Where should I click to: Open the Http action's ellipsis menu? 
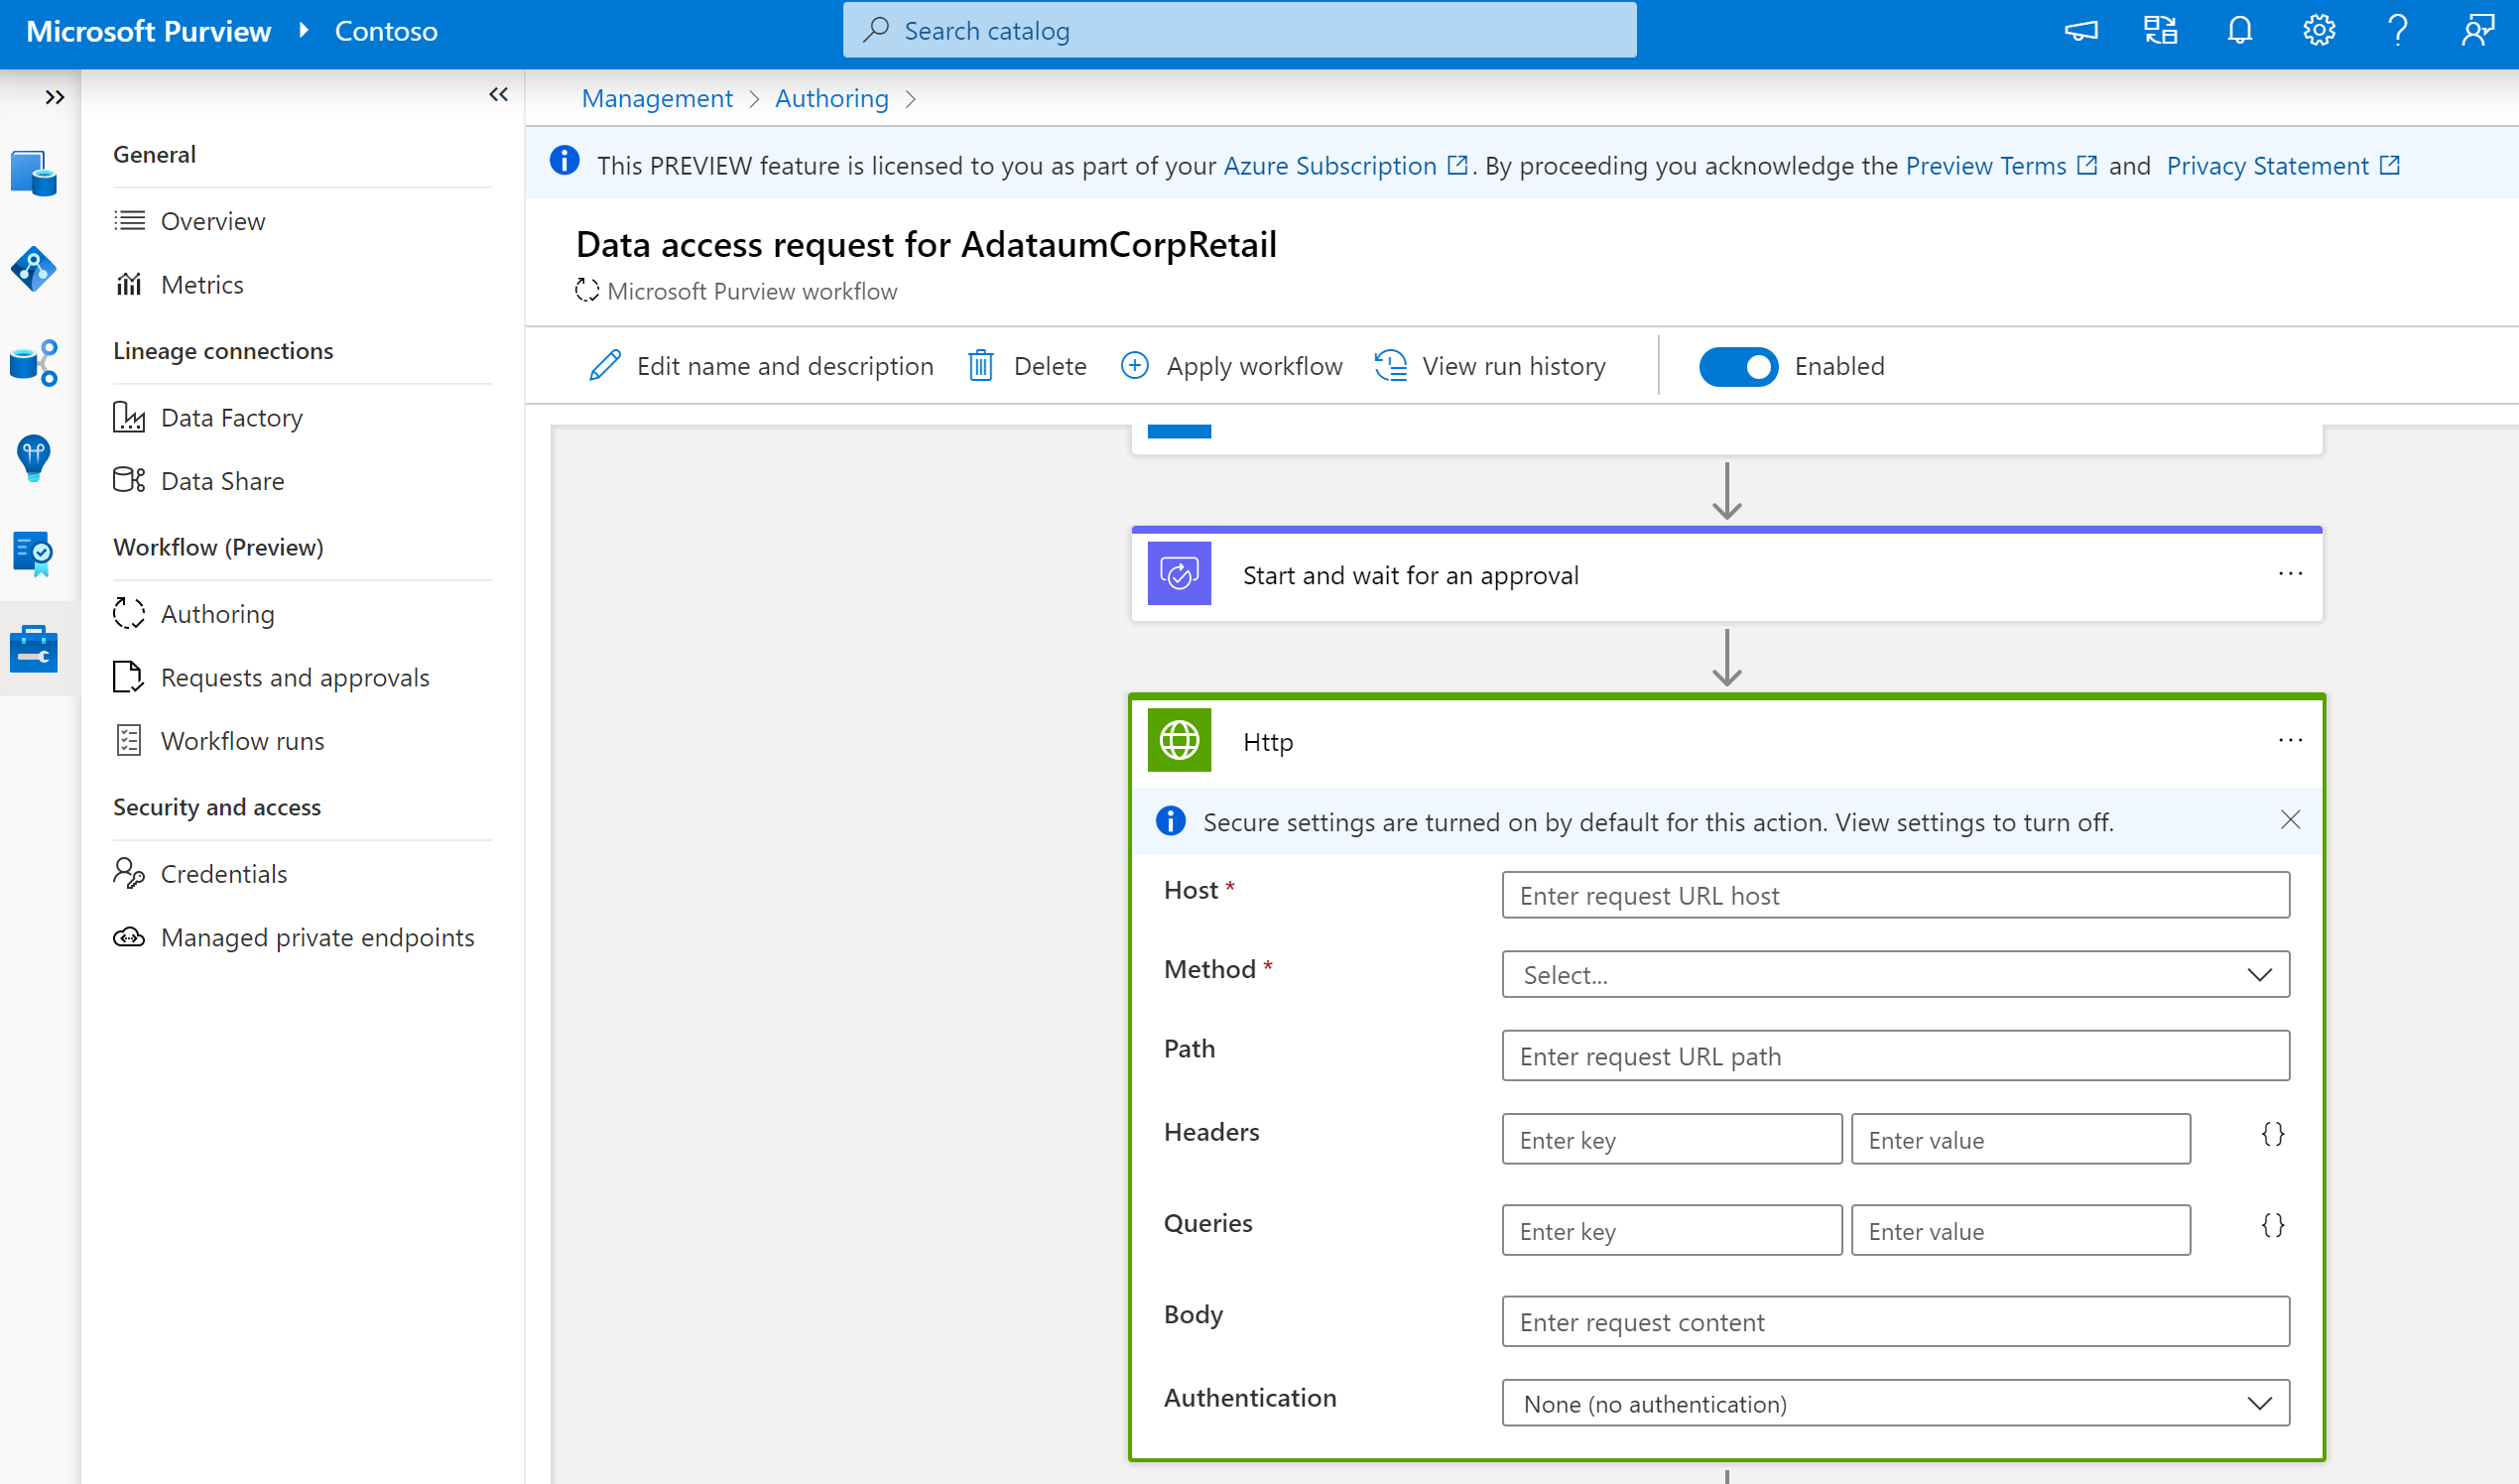point(2290,740)
